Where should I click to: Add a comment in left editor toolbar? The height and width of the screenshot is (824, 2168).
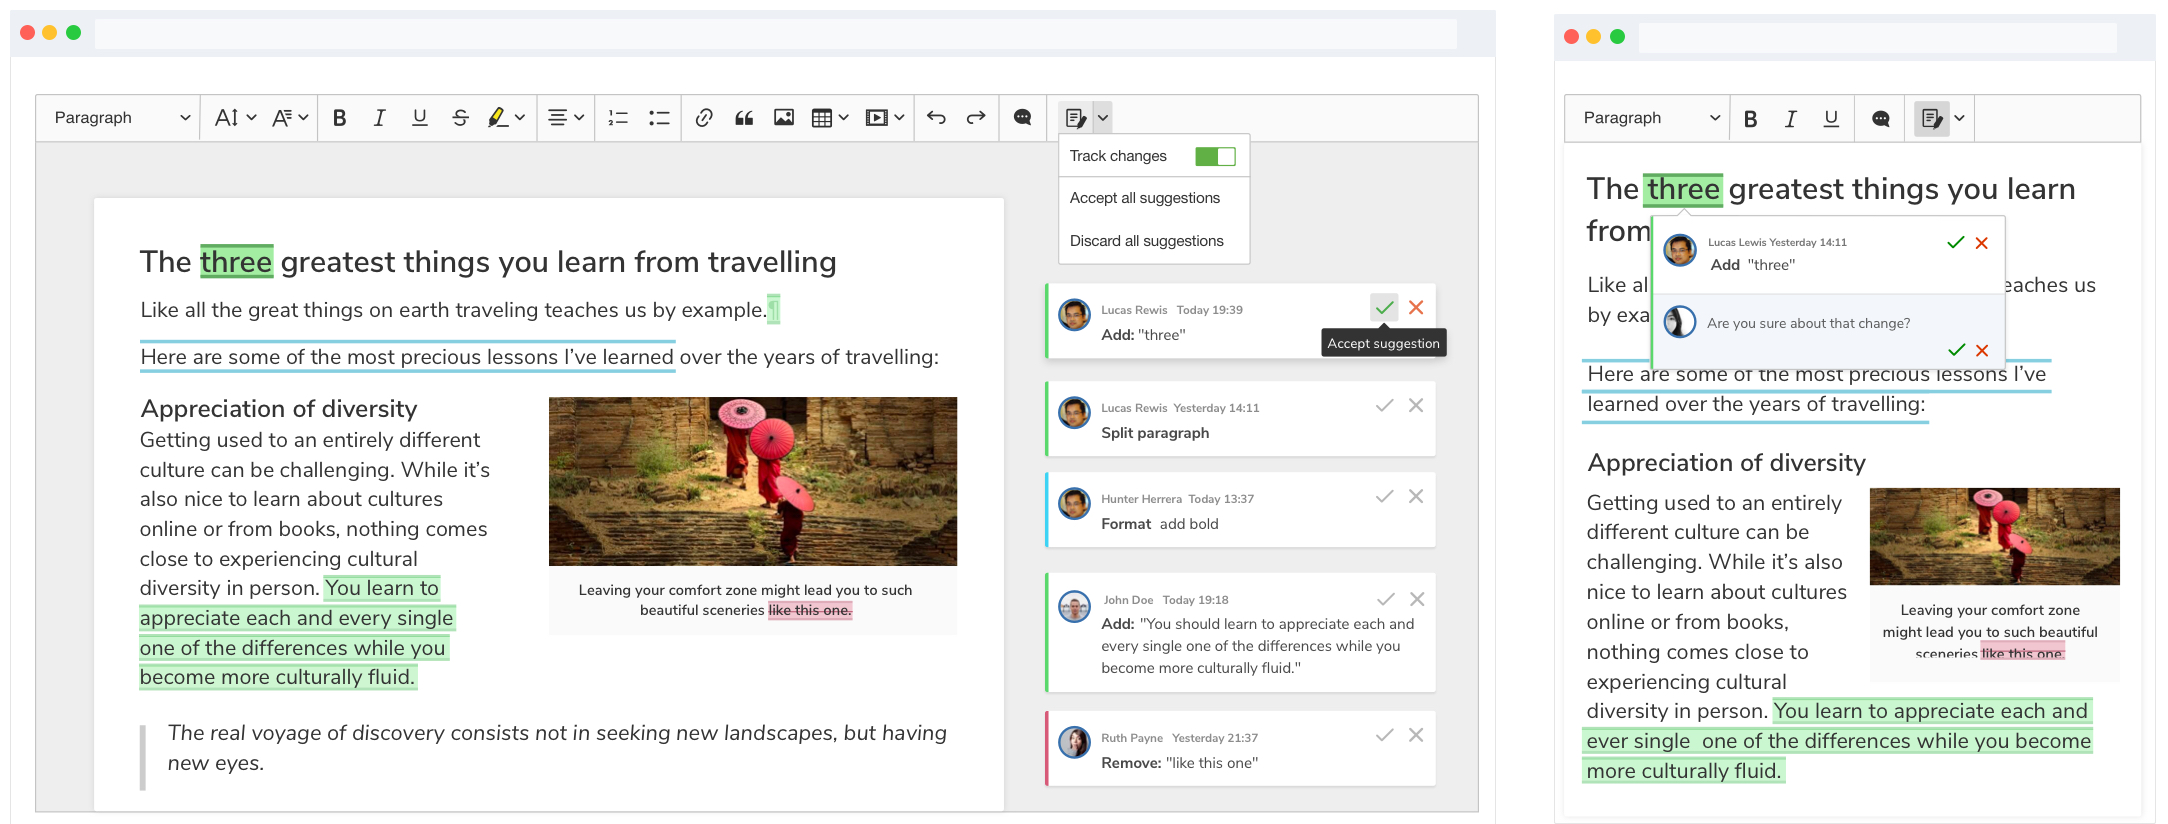coord(1022,118)
